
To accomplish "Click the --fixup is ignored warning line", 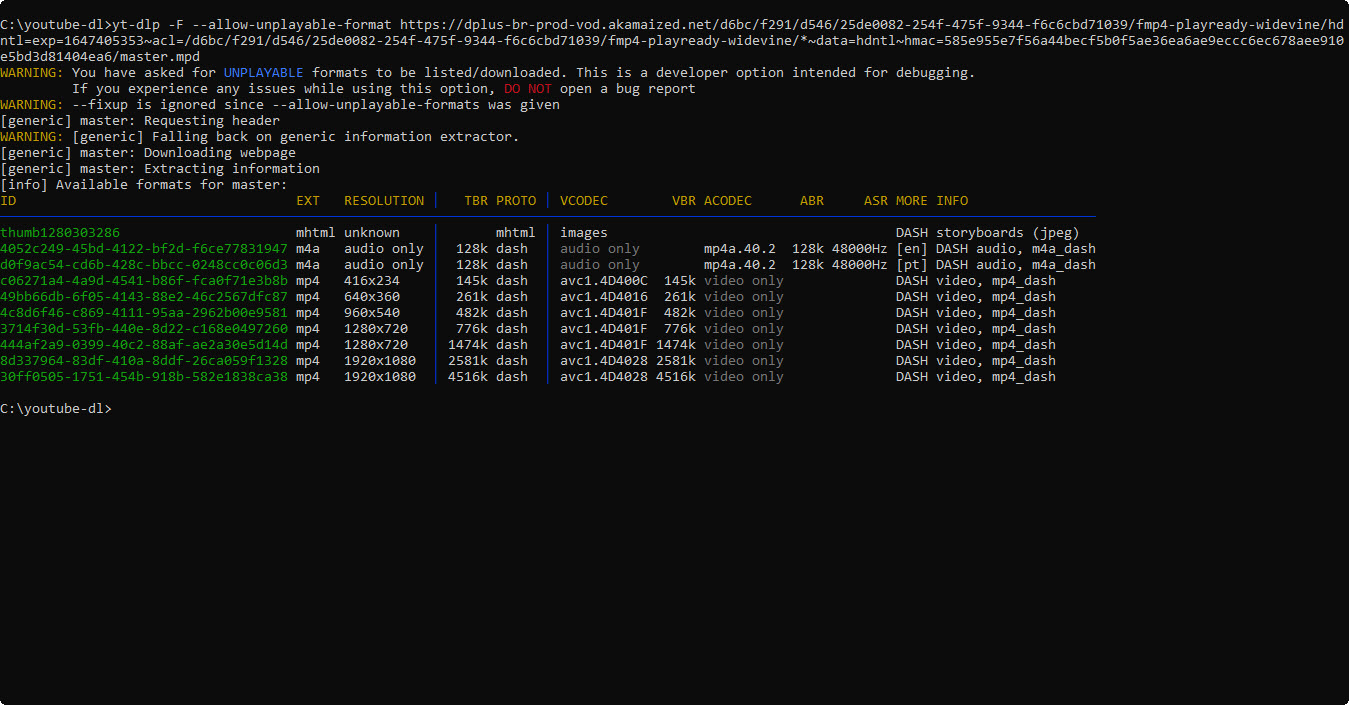I will [280, 105].
